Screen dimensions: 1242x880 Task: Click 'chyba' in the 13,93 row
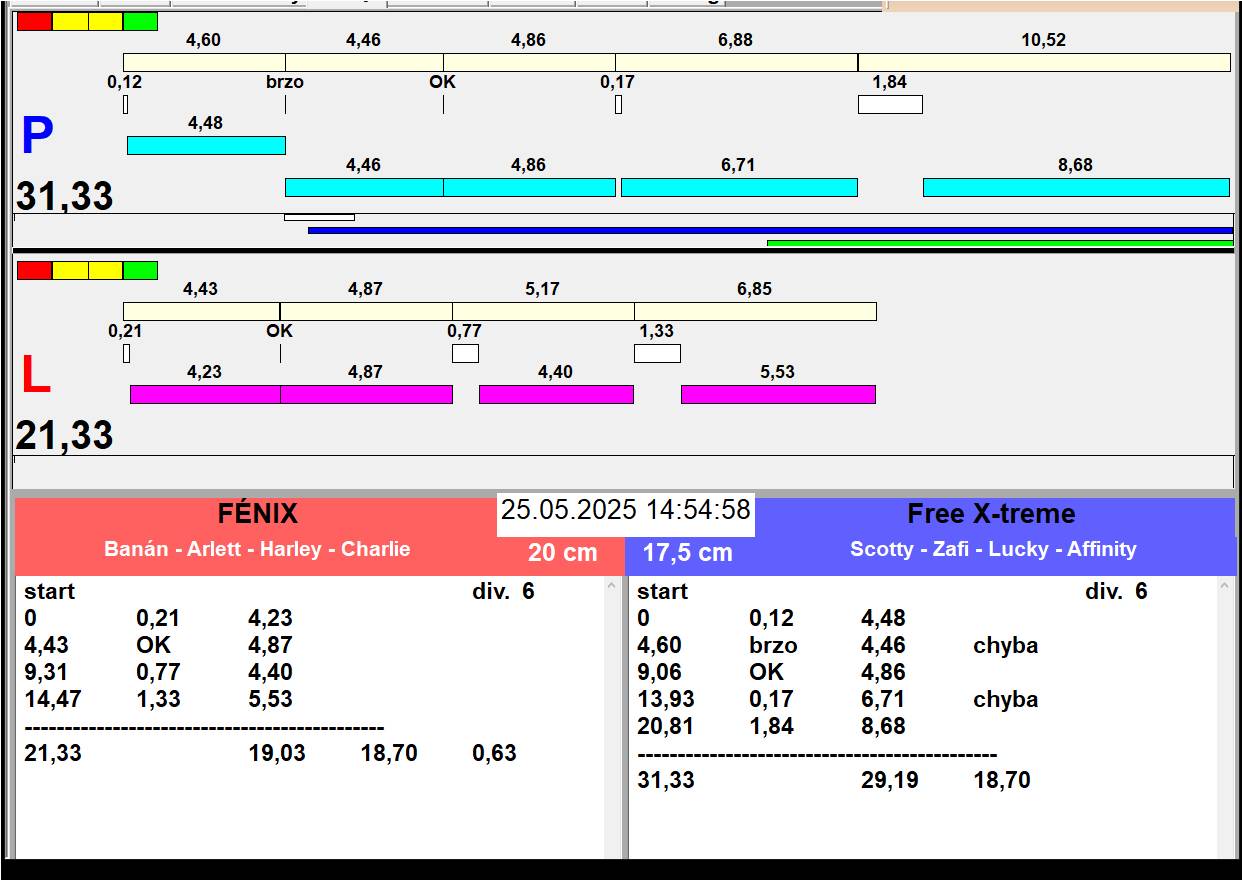1005,699
